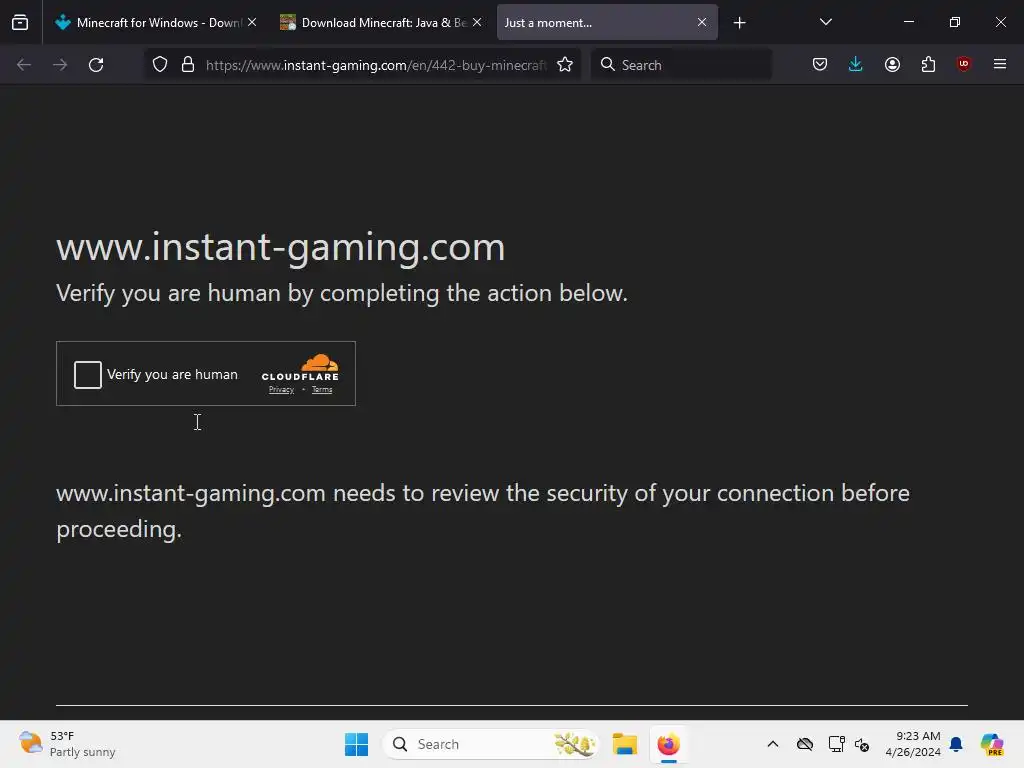The width and height of the screenshot is (1024, 768).
Task: Reload the current page
Action: [96, 65]
